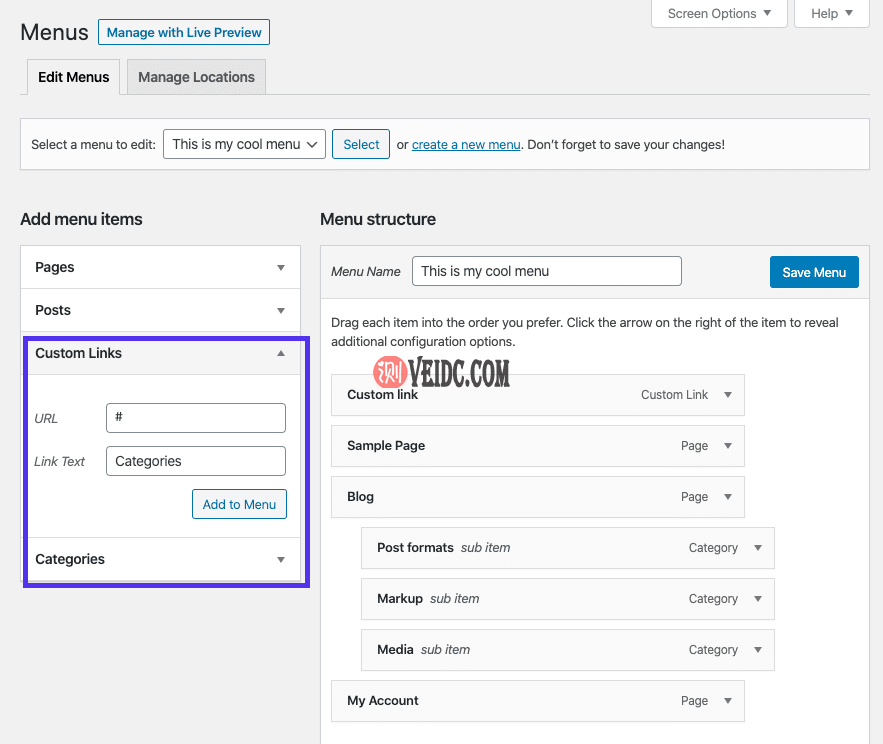883x744 pixels.
Task: Expand the Pages accordion panel
Action: 281,268
